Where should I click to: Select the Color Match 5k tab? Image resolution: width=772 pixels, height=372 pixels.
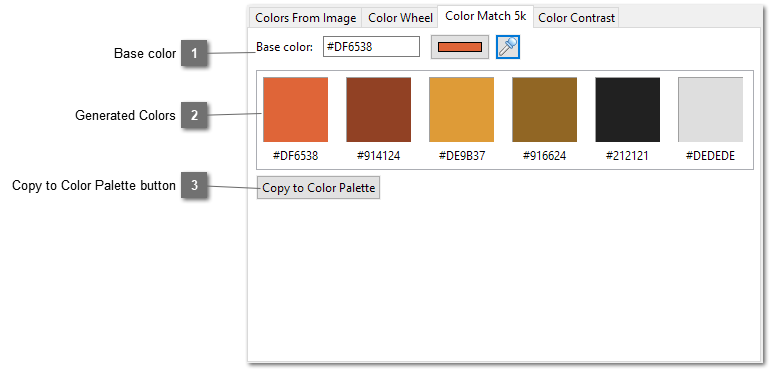pyautogui.click(x=485, y=16)
